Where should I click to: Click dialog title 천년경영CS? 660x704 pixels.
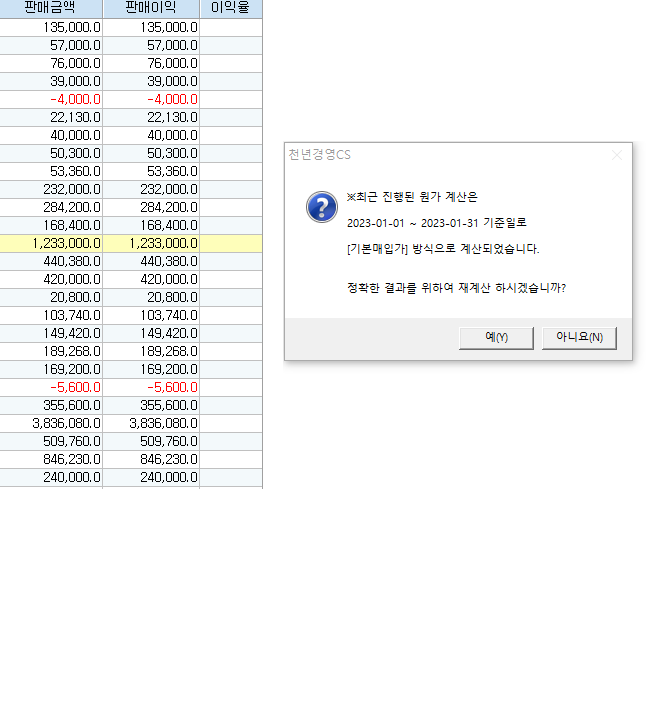319,155
